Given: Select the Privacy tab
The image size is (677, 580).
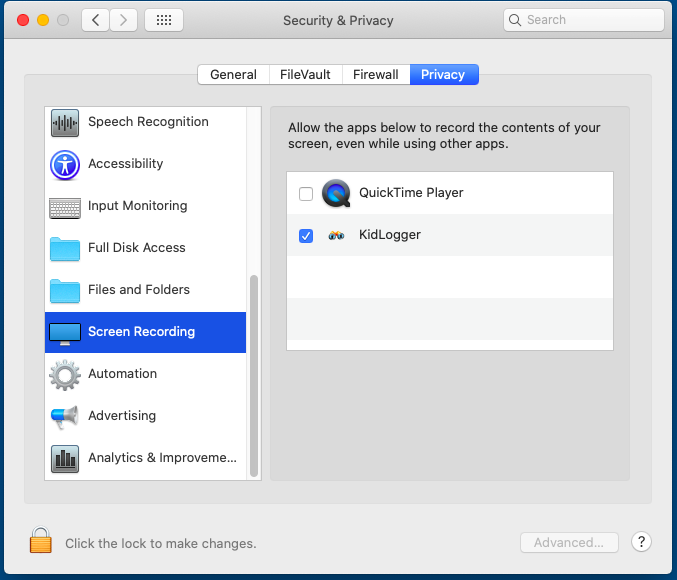Looking at the screenshot, I should click(444, 75).
